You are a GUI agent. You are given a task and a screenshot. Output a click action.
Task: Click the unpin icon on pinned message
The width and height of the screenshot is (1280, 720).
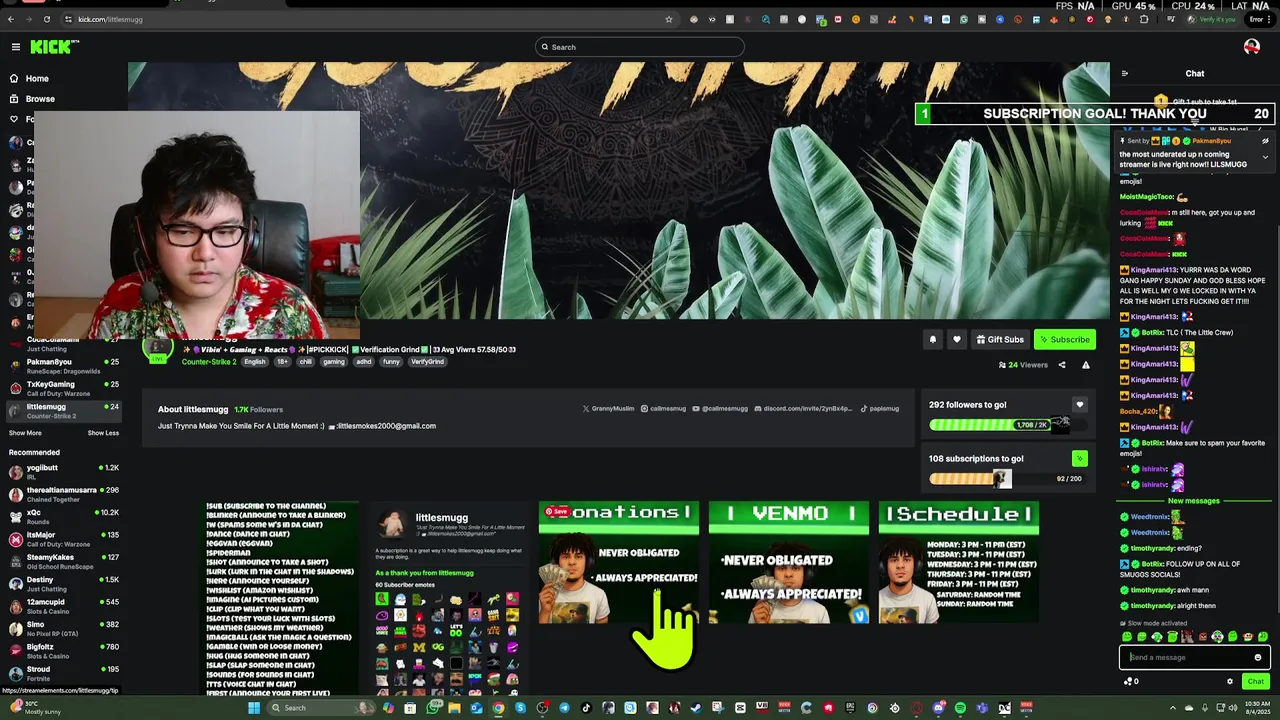1265,141
